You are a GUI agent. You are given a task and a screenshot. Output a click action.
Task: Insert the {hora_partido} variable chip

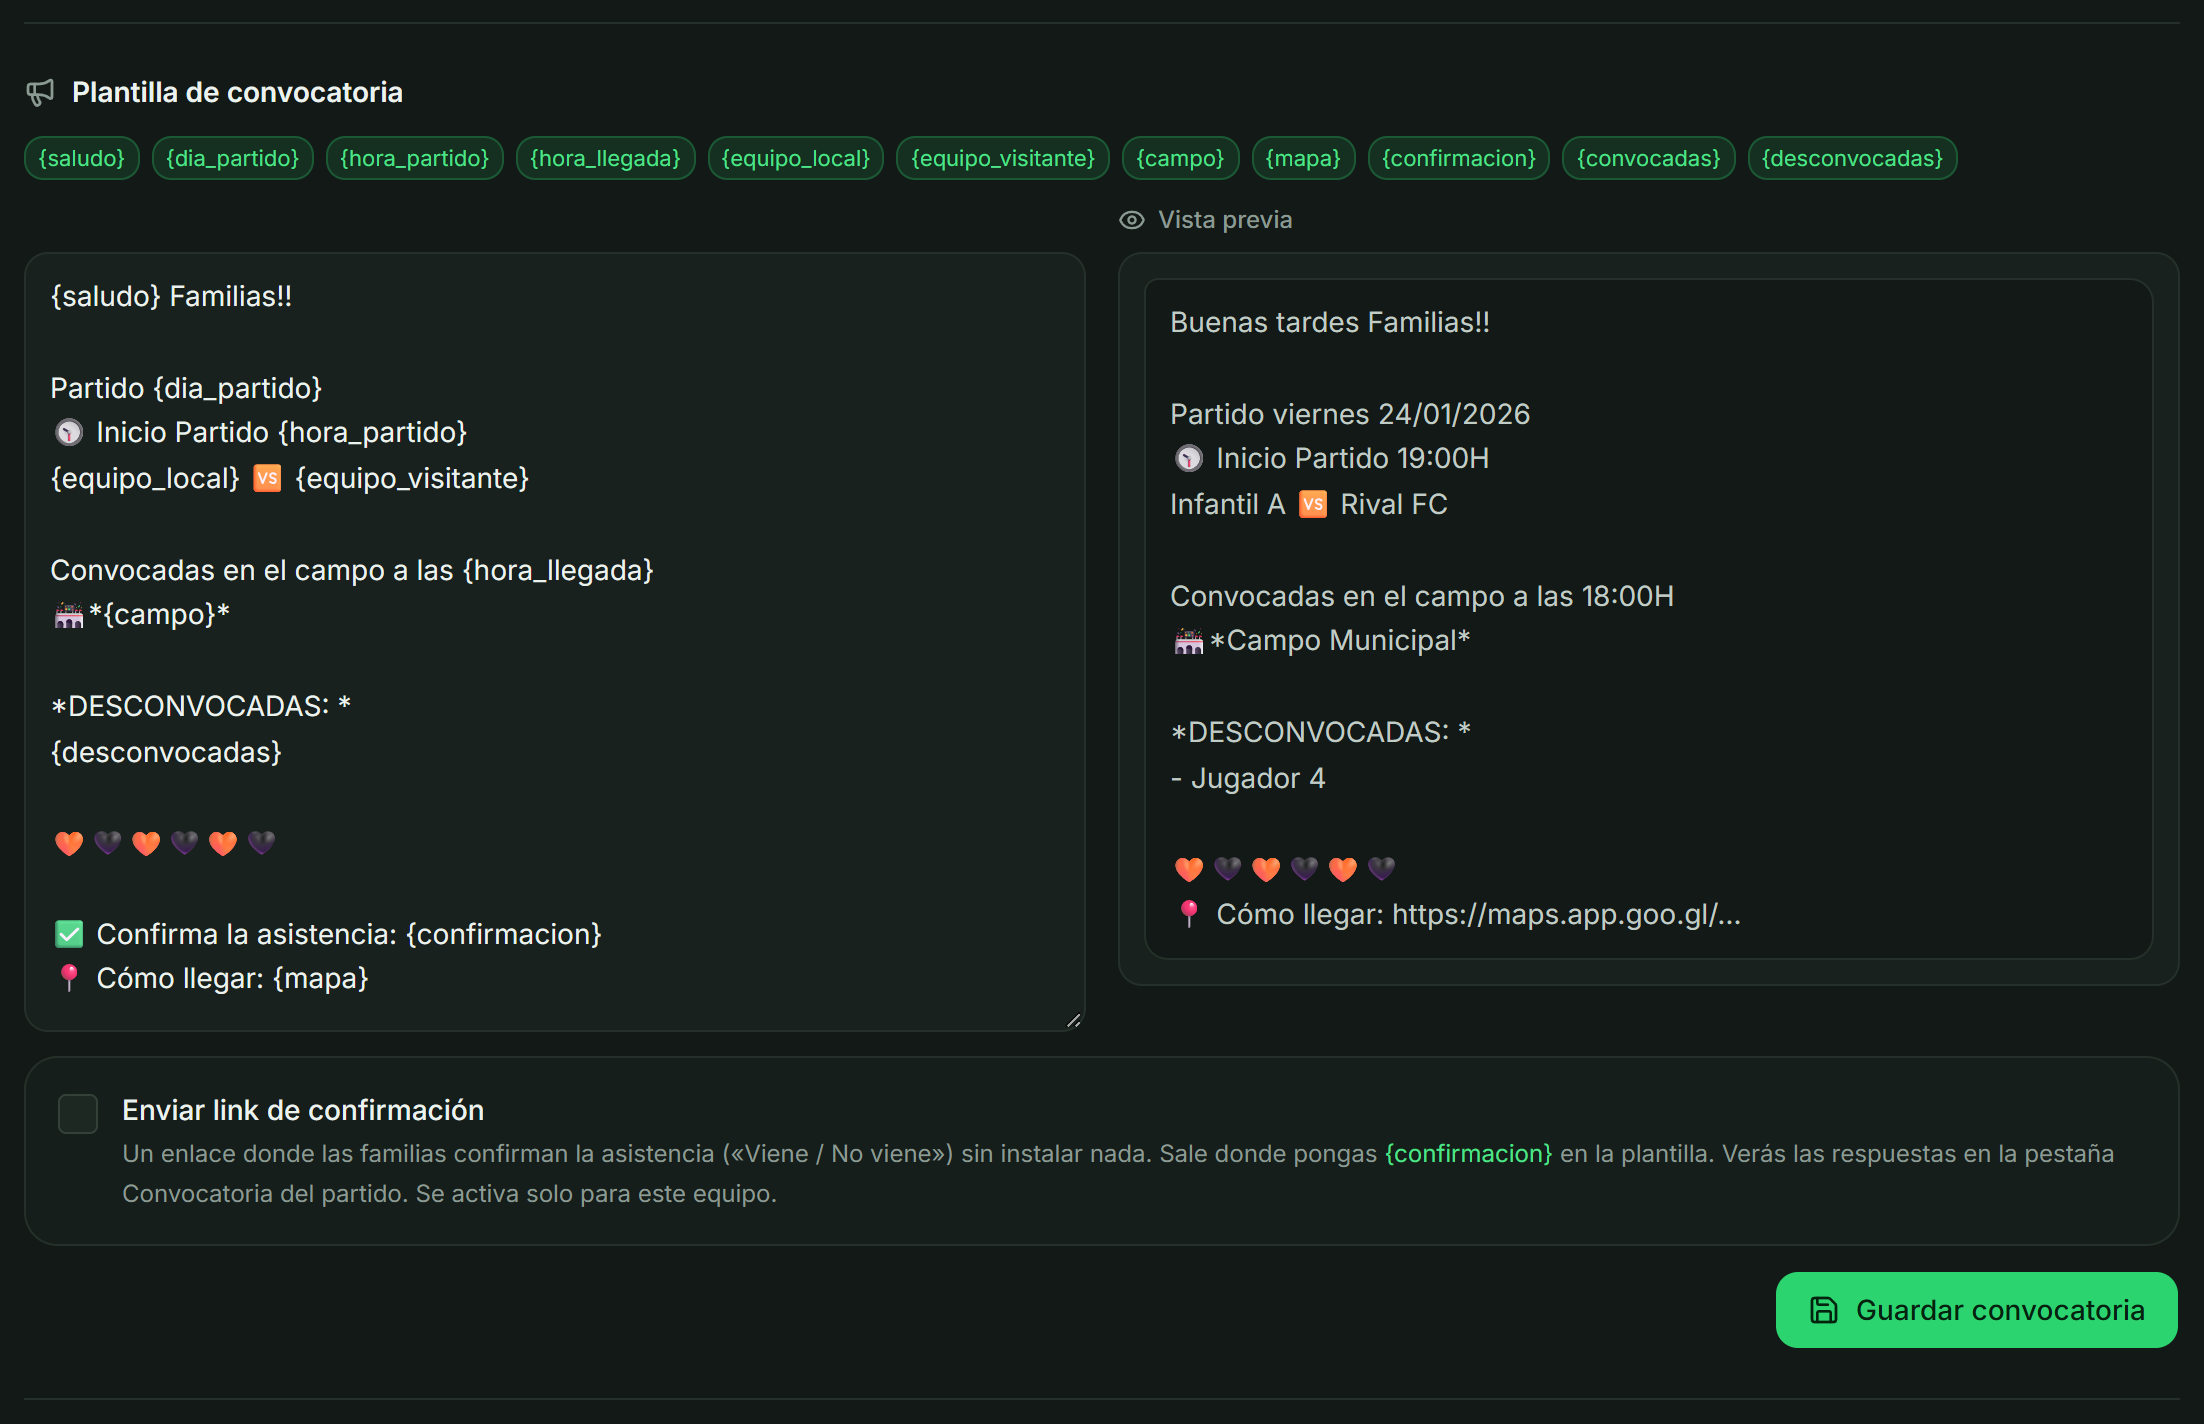click(415, 158)
